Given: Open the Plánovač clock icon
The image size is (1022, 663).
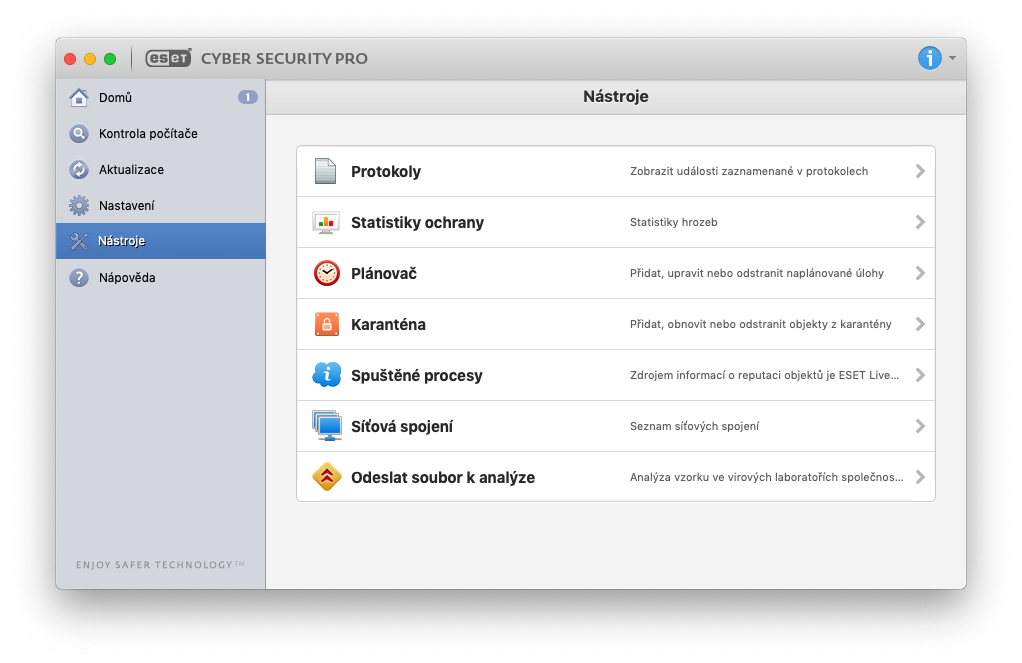Looking at the screenshot, I should coord(326,273).
